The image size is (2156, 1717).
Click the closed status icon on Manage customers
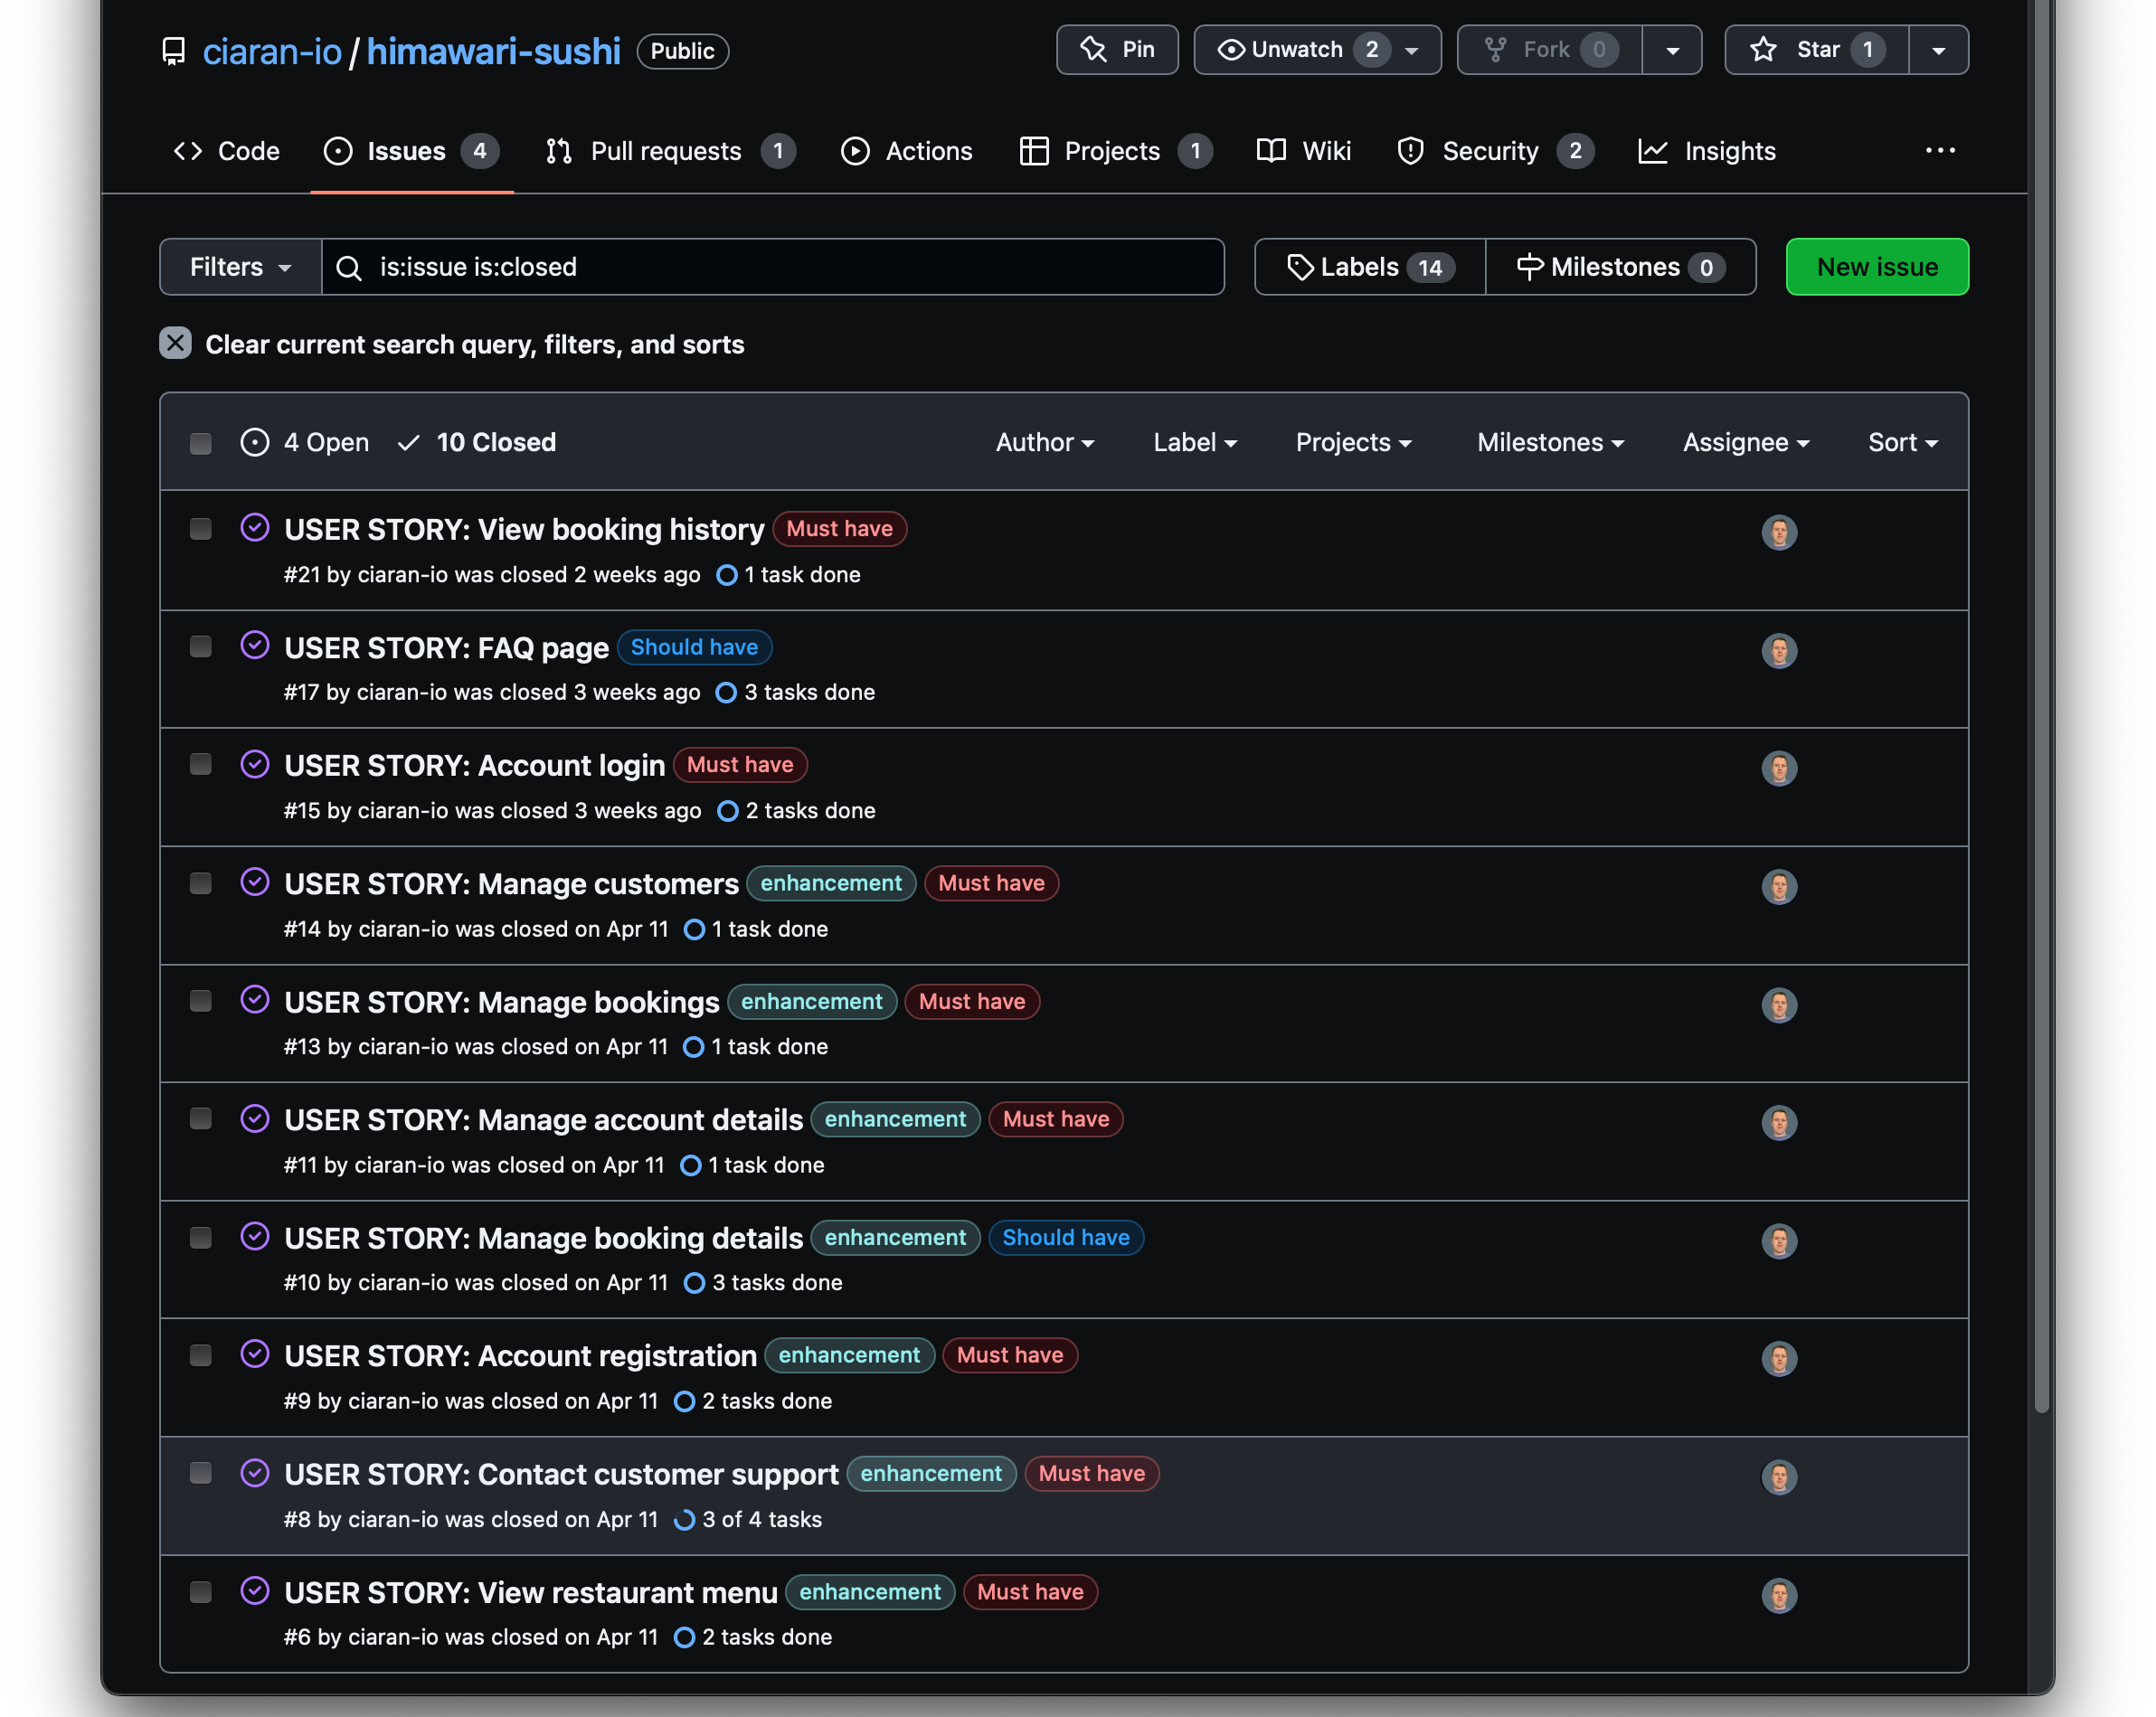[255, 882]
